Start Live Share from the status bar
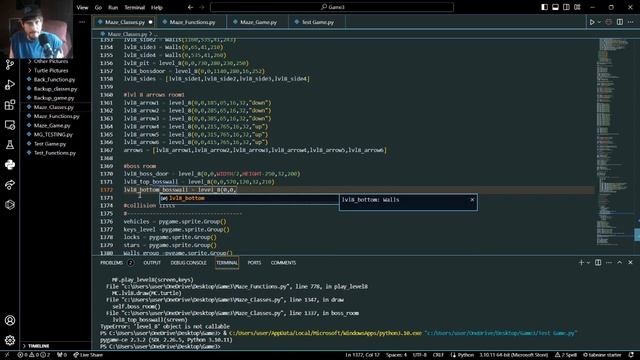 tap(88, 355)
